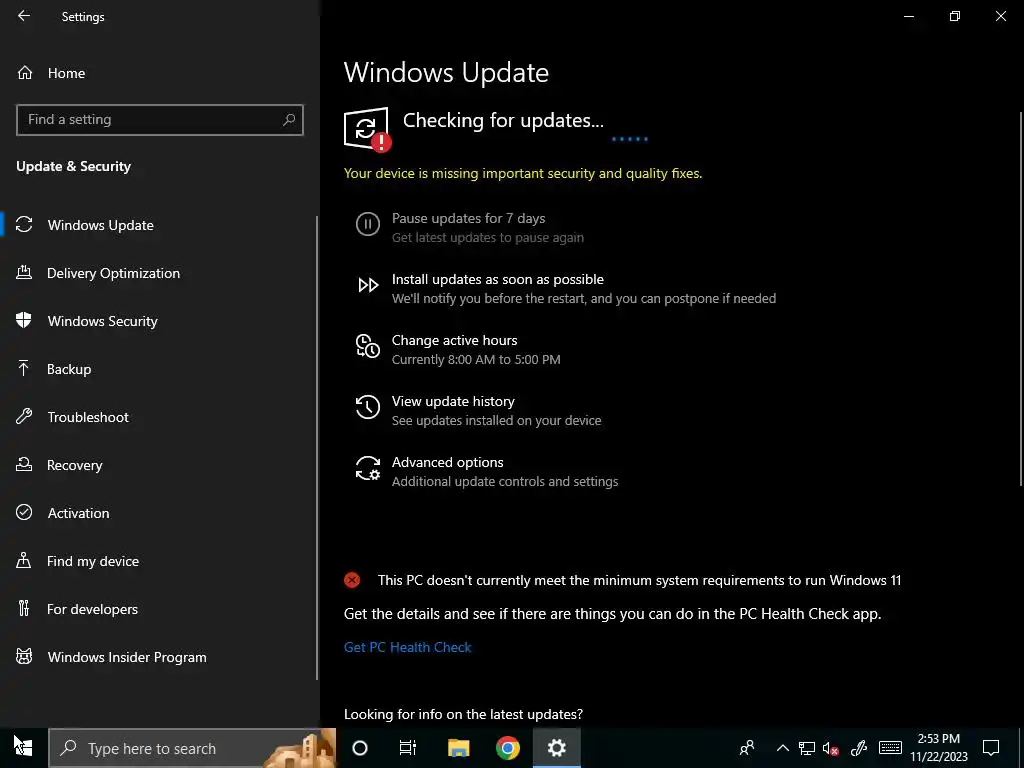Click the Find a setting search box
This screenshot has width=1024, height=768.
pyautogui.click(x=159, y=120)
